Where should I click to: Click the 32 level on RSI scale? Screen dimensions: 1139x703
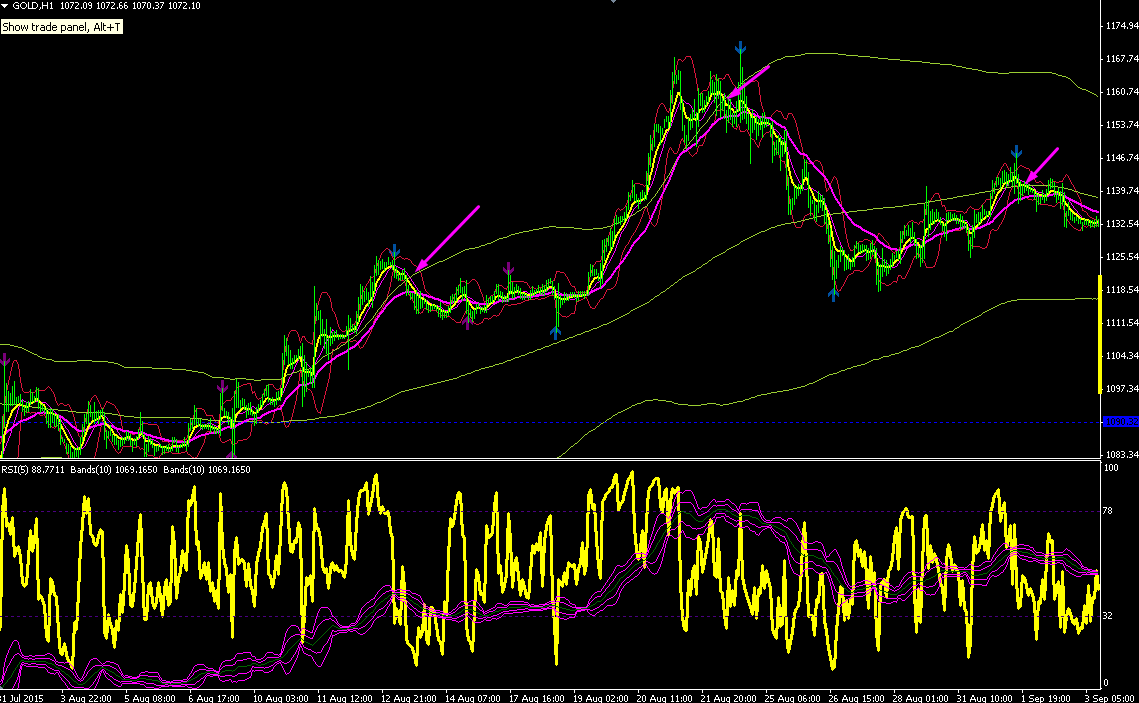pyautogui.click(x=1108, y=616)
